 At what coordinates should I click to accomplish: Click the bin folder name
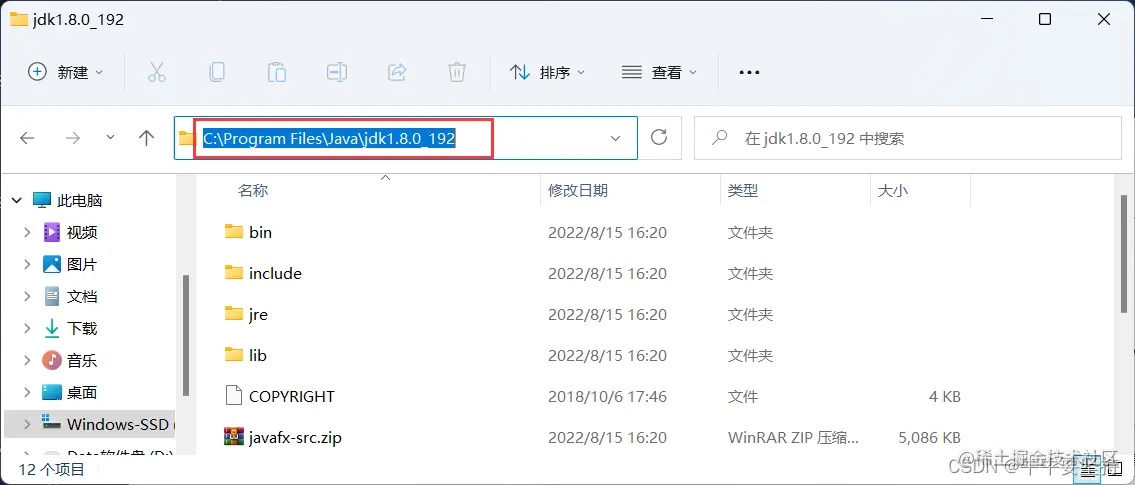[260, 232]
